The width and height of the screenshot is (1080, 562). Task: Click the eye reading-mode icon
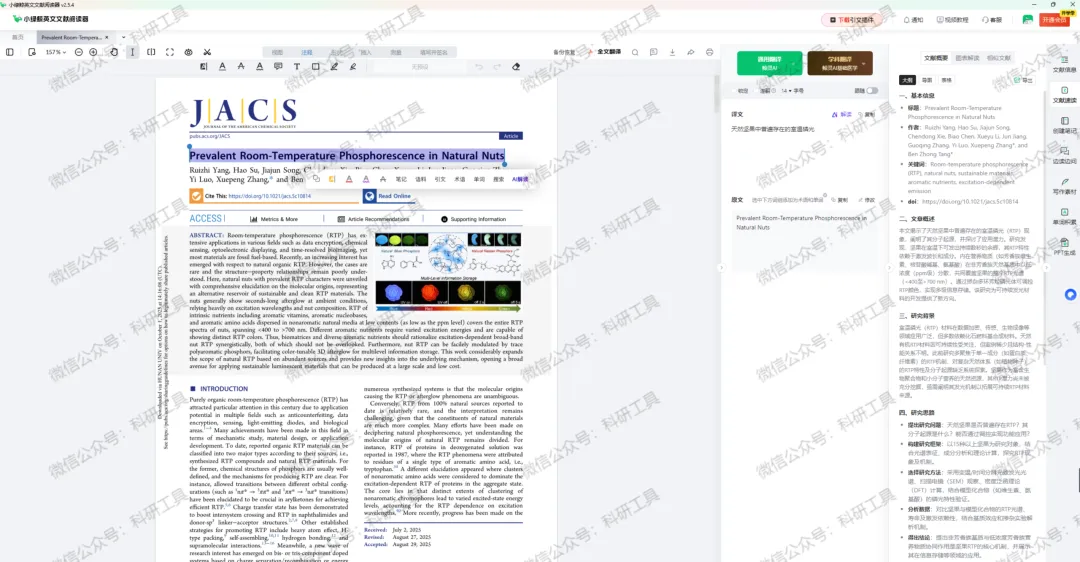(x=188, y=52)
